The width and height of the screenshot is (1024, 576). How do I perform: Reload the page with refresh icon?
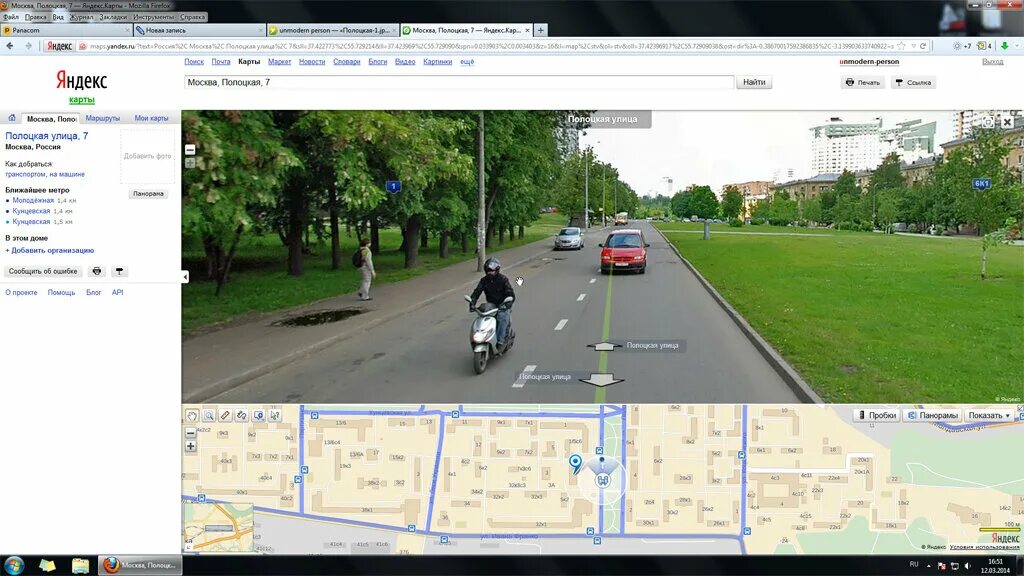tap(923, 46)
